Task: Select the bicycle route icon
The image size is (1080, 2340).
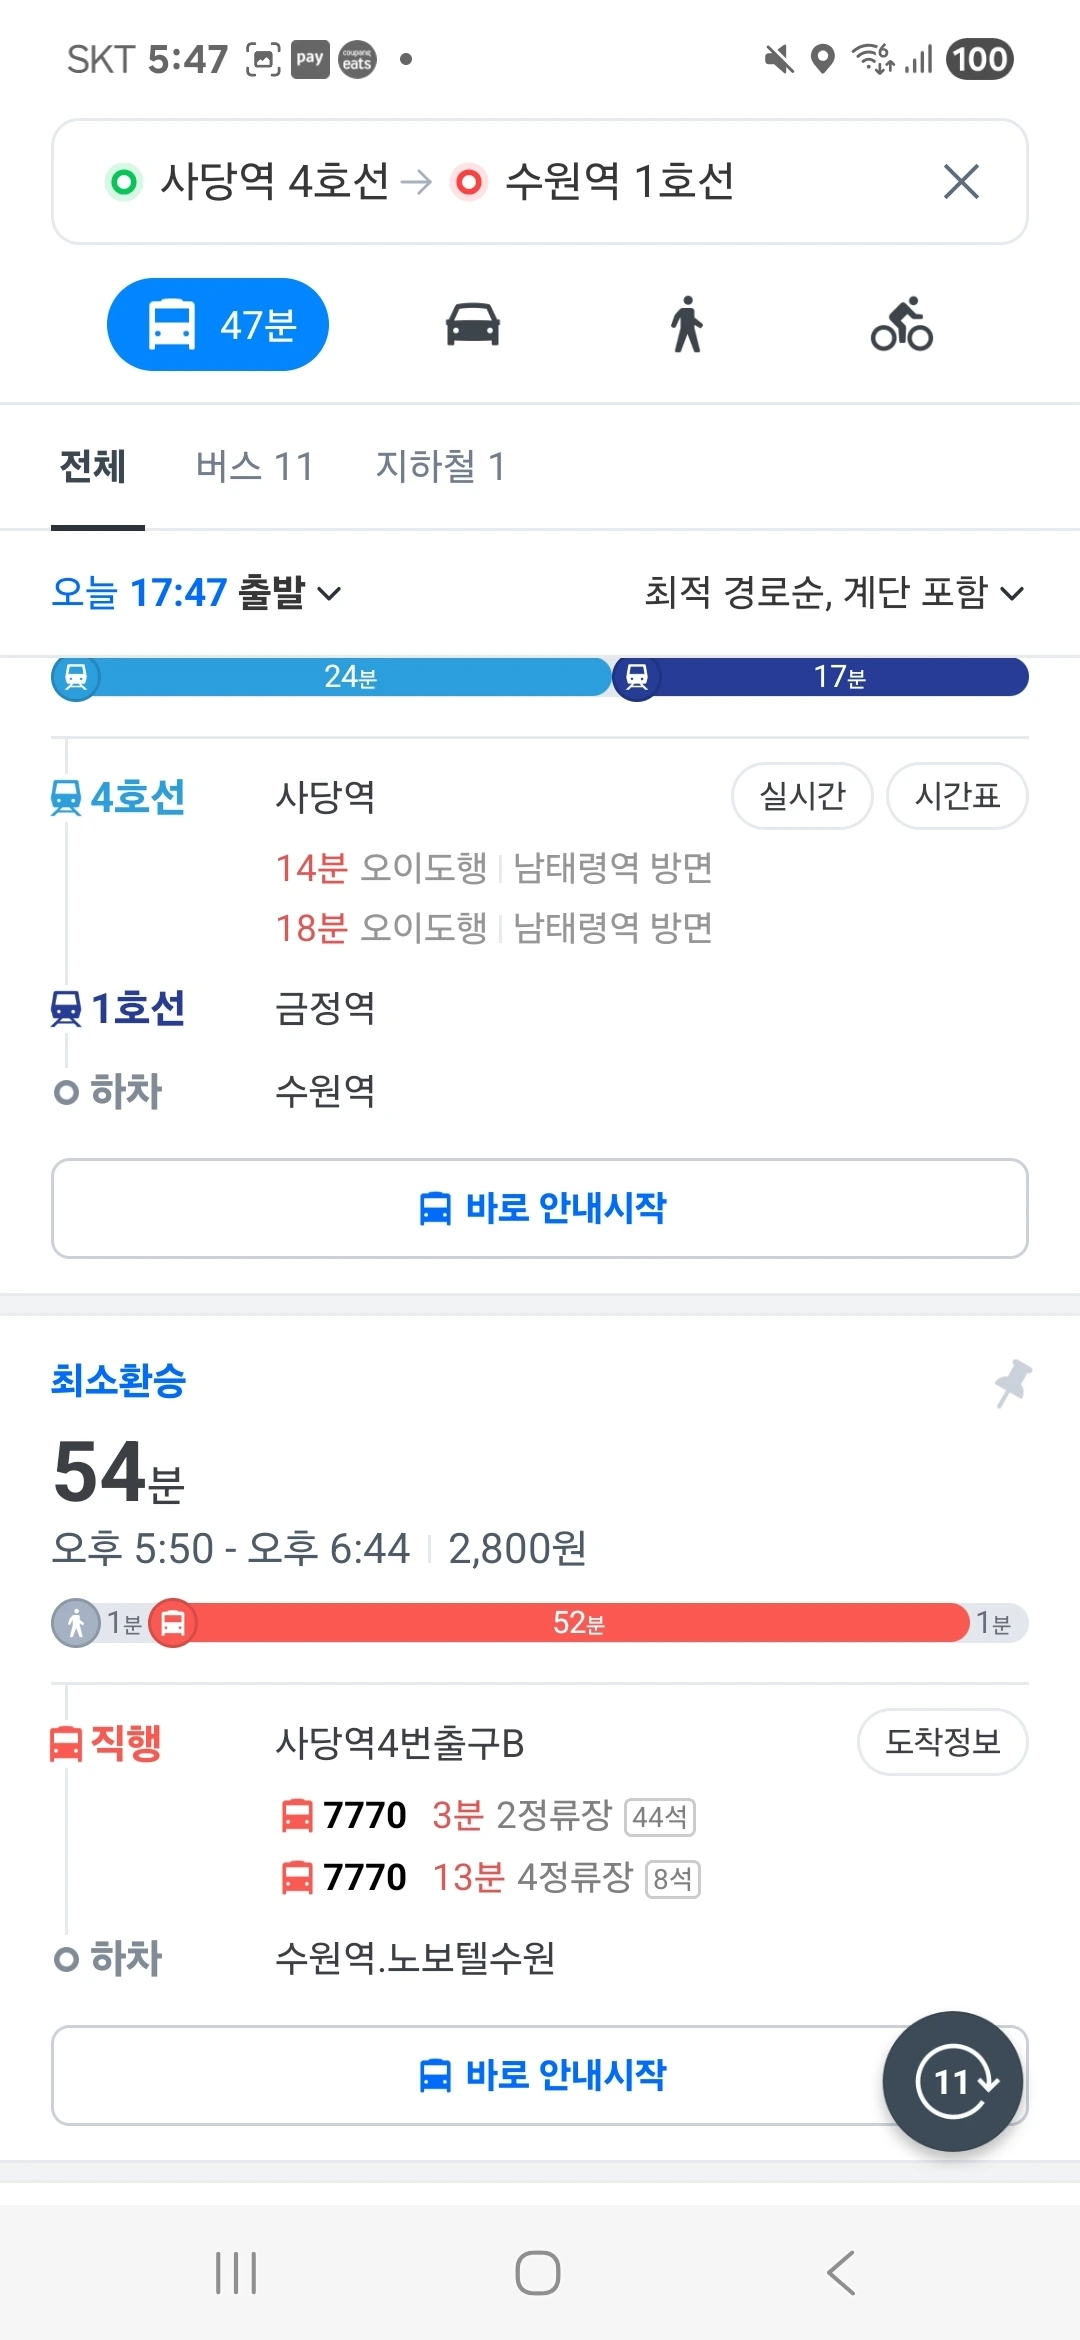Action: [901, 325]
